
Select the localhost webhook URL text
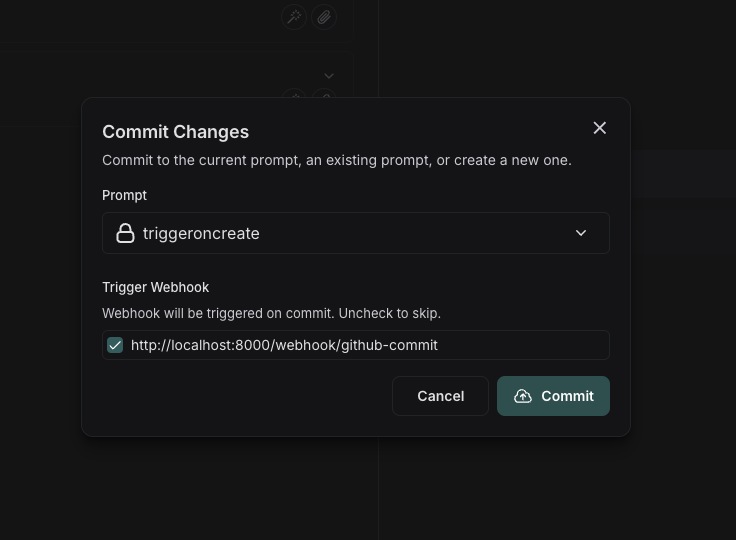coord(284,345)
